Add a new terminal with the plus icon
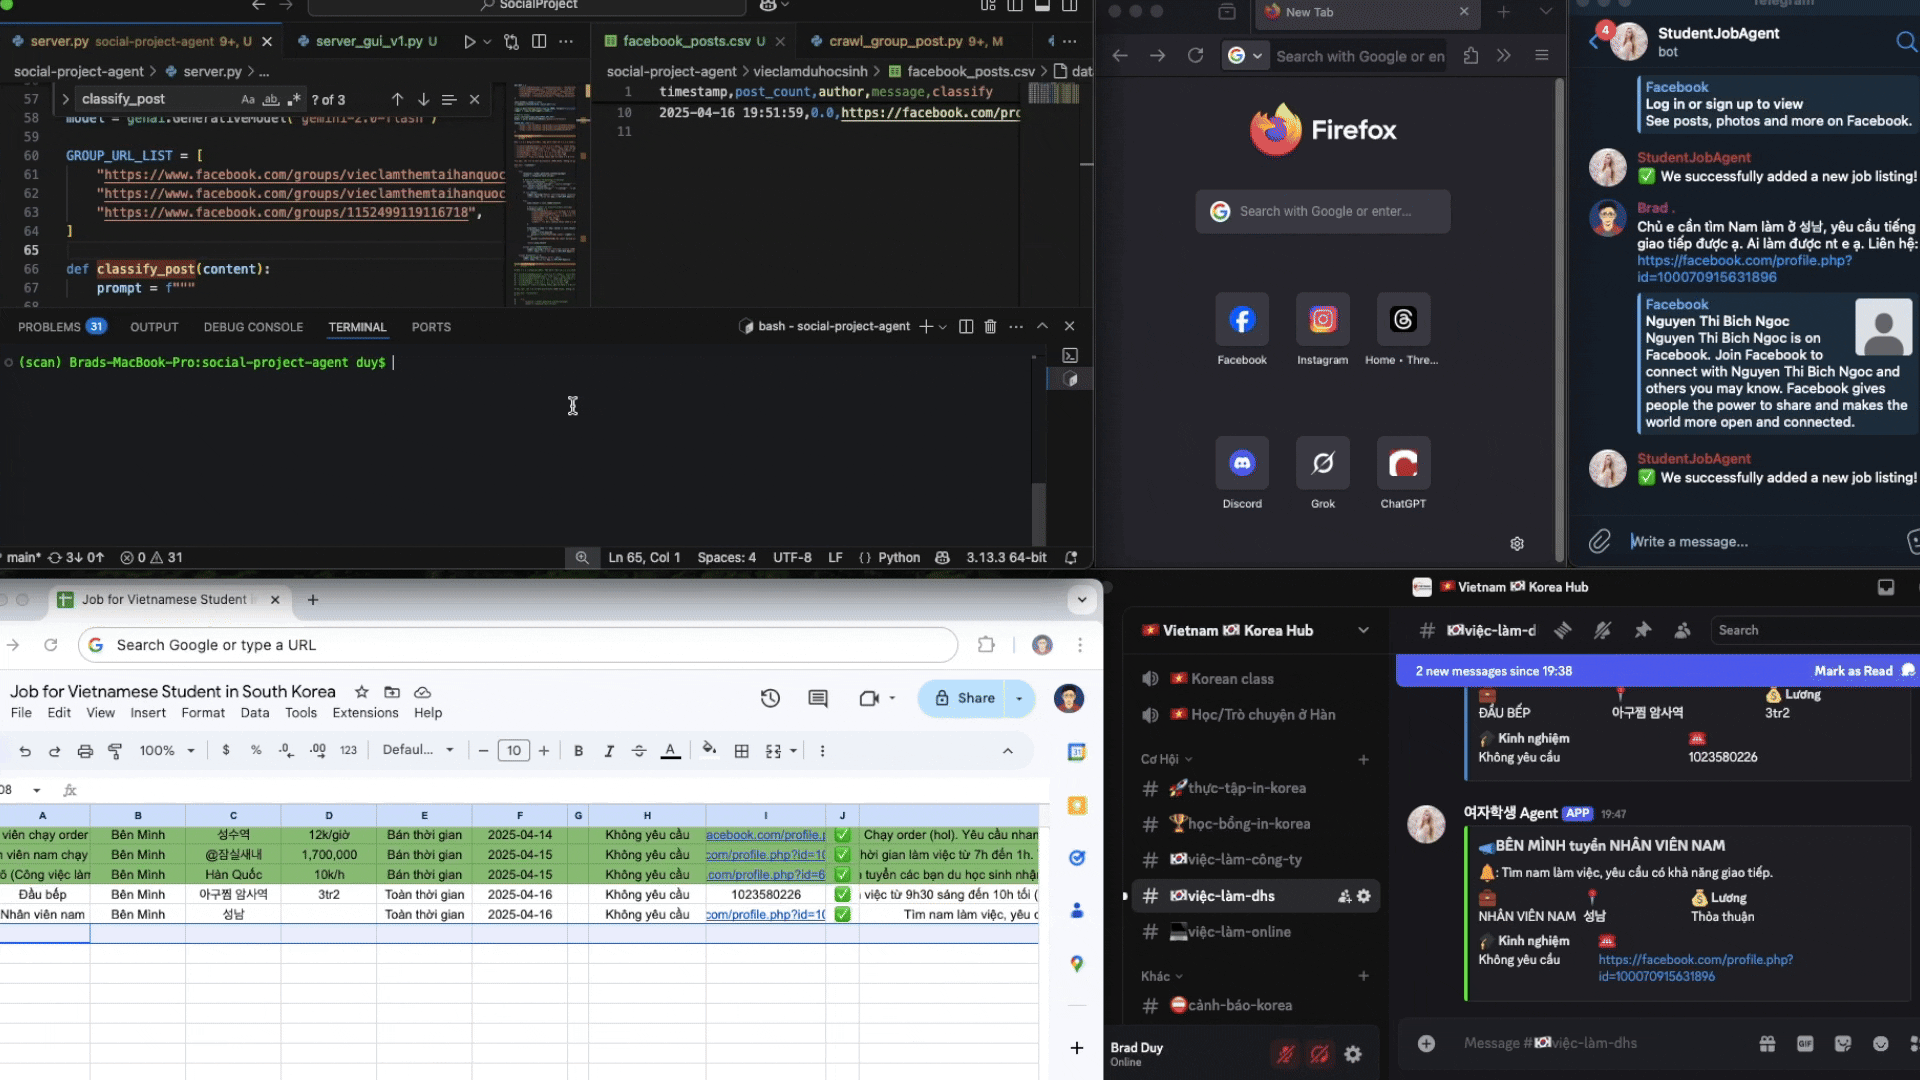The height and width of the screenshot is (1080, 1920). (x=926, y=326)
